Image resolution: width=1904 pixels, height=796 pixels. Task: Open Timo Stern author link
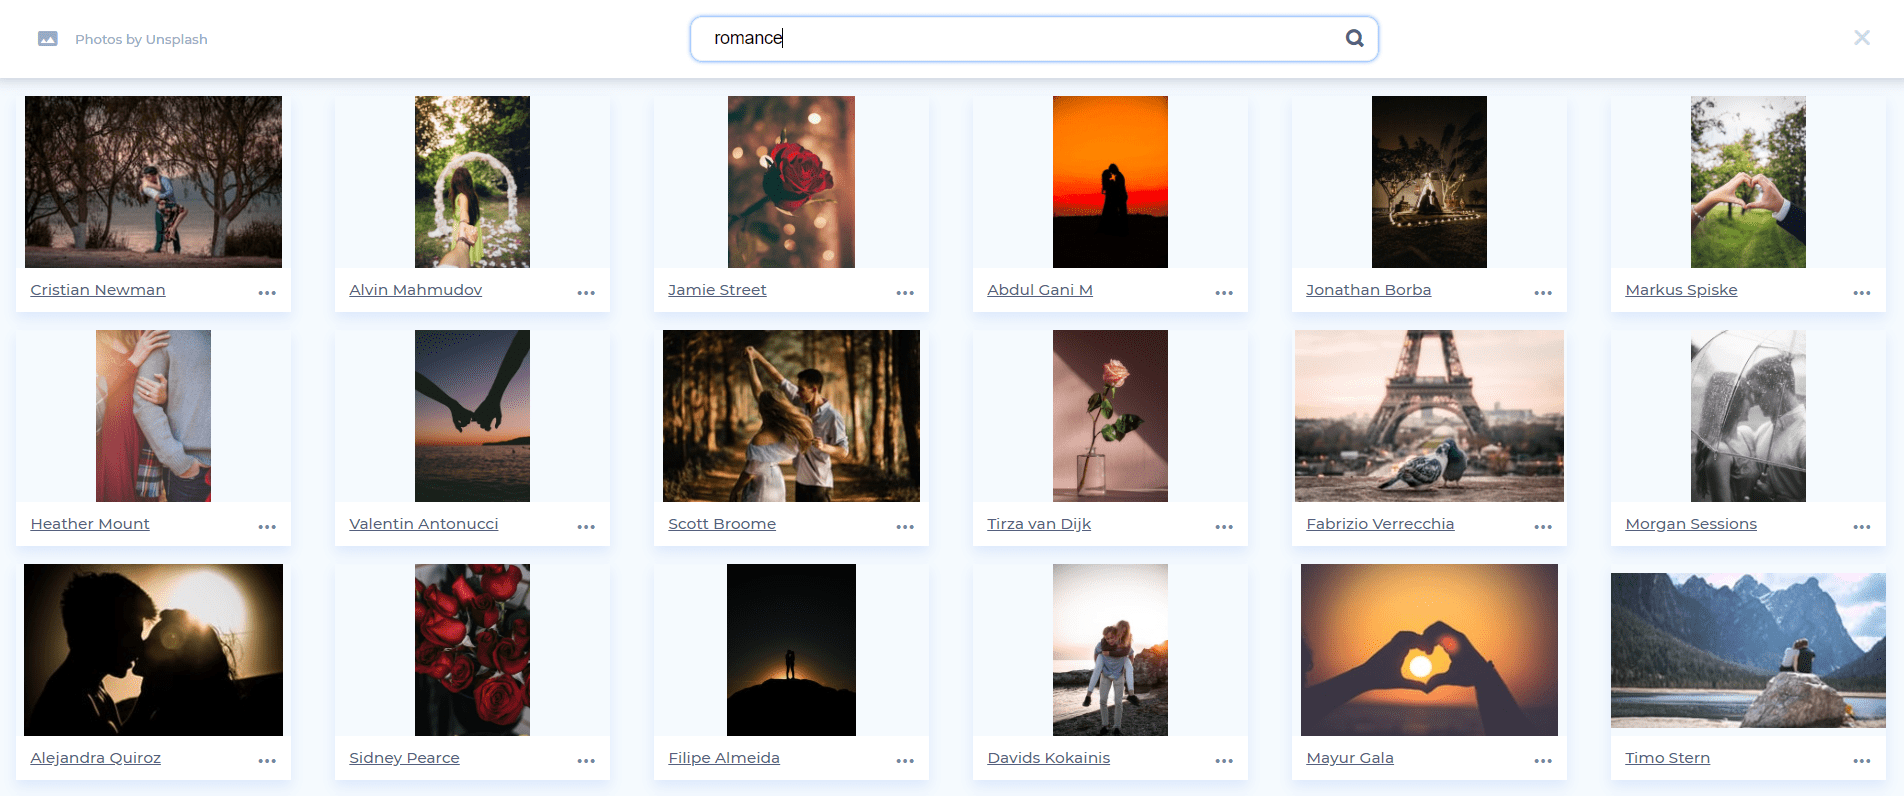coord(1667,758)
